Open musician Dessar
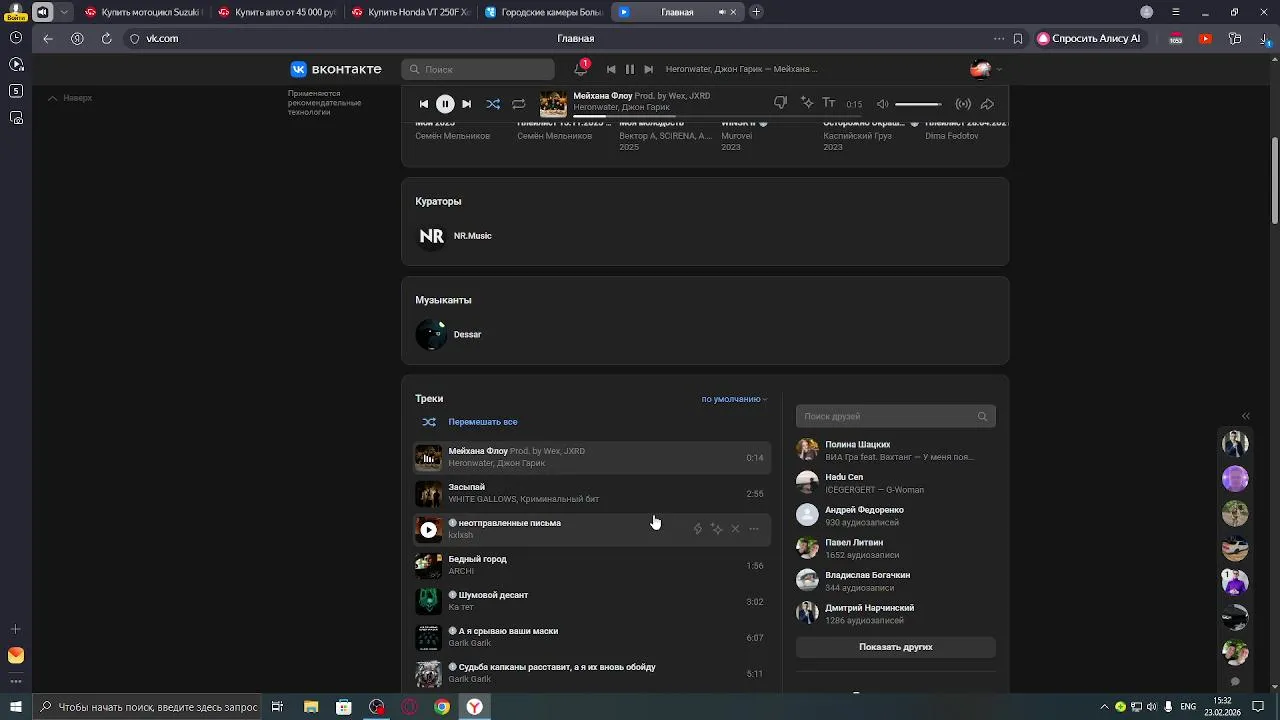Screen dimensions: 1280x720 [449, 334]
